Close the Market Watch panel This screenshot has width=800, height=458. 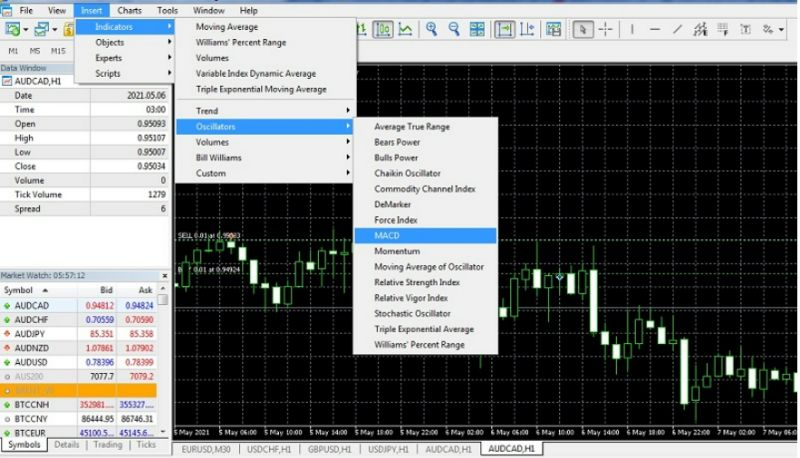coord(164,275)
